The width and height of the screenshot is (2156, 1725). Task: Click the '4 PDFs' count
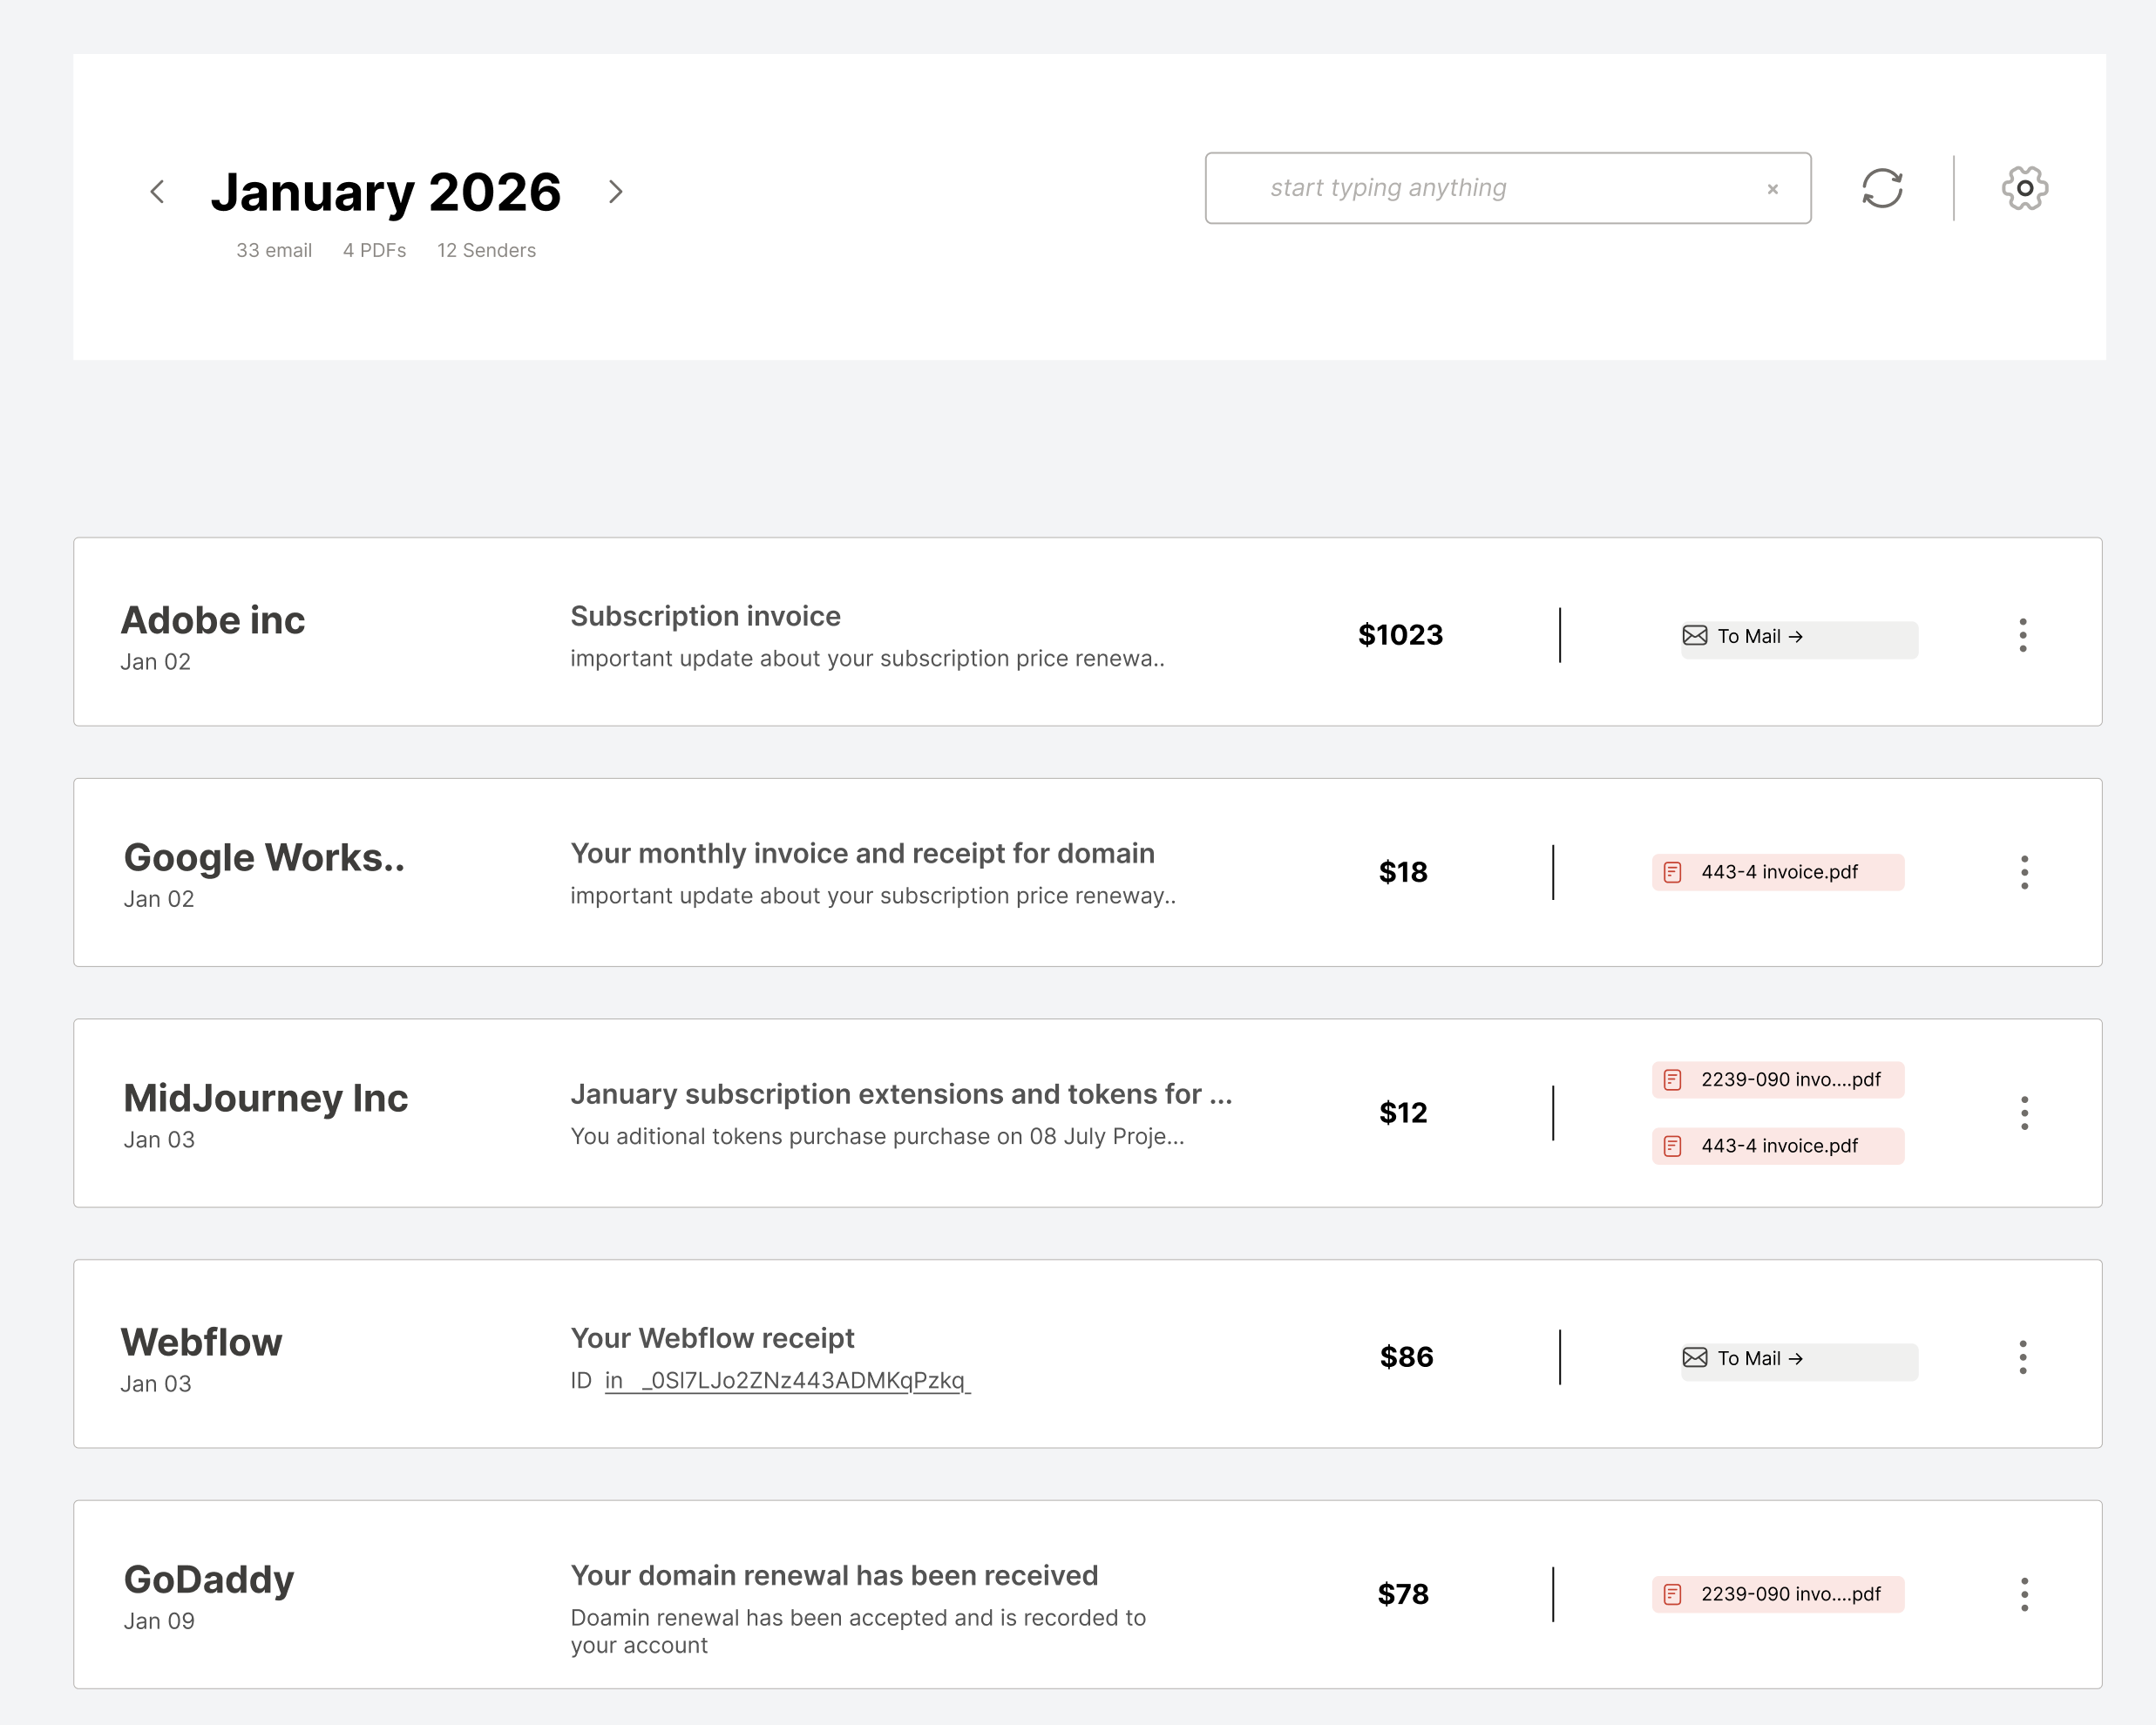[x=375, y=250]
